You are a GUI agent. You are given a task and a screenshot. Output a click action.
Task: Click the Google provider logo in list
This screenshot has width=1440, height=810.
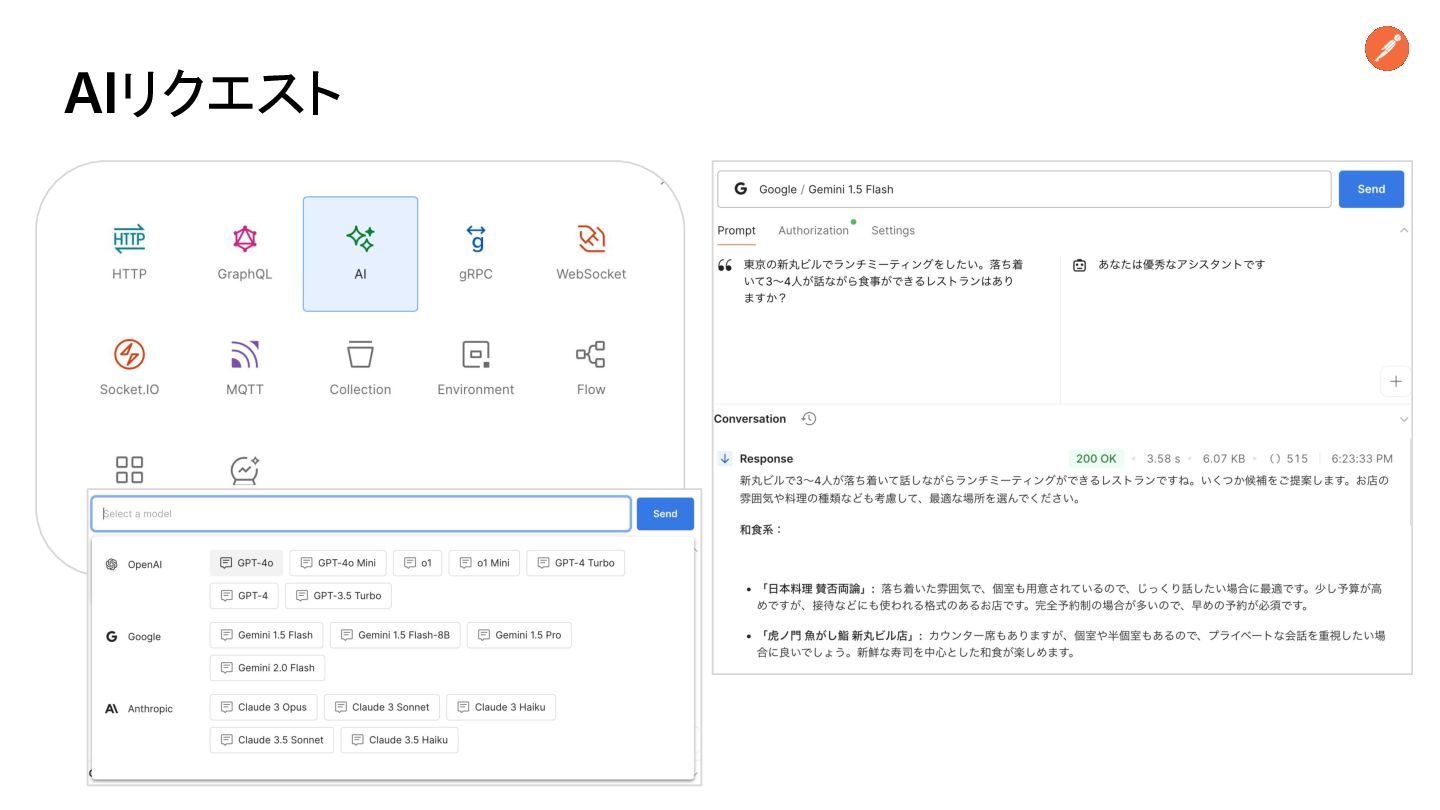(x=112, y=636)
